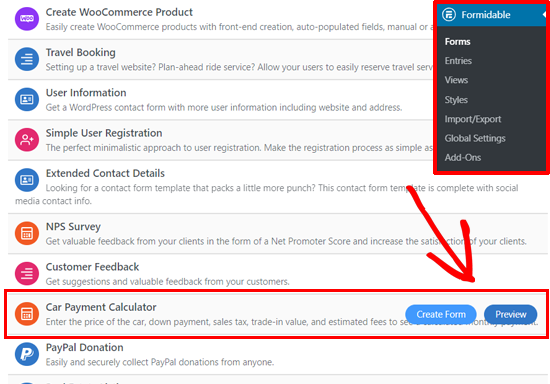
Task: Click the blue PayPal Donation logo icon
Action: [27, 354]
